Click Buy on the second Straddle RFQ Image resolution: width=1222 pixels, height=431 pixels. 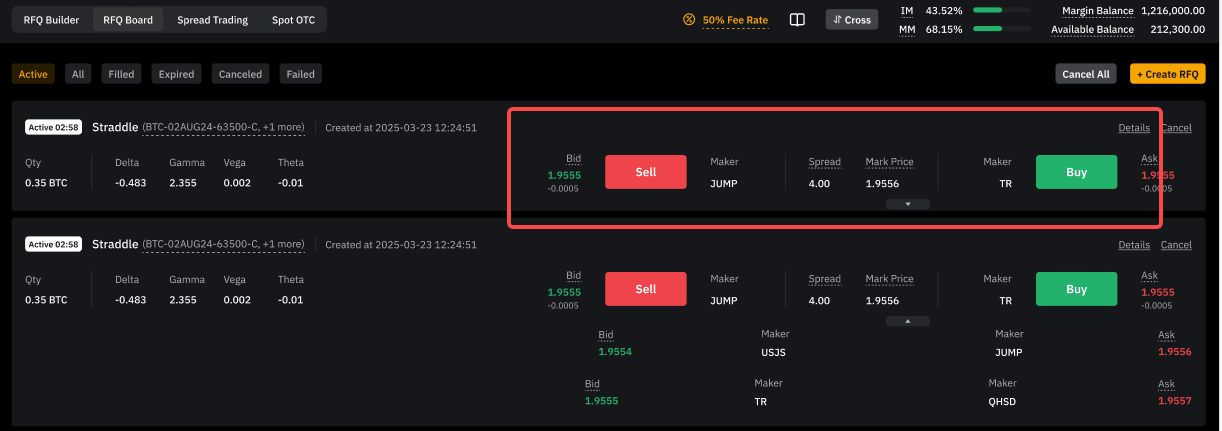(1076, 289)
